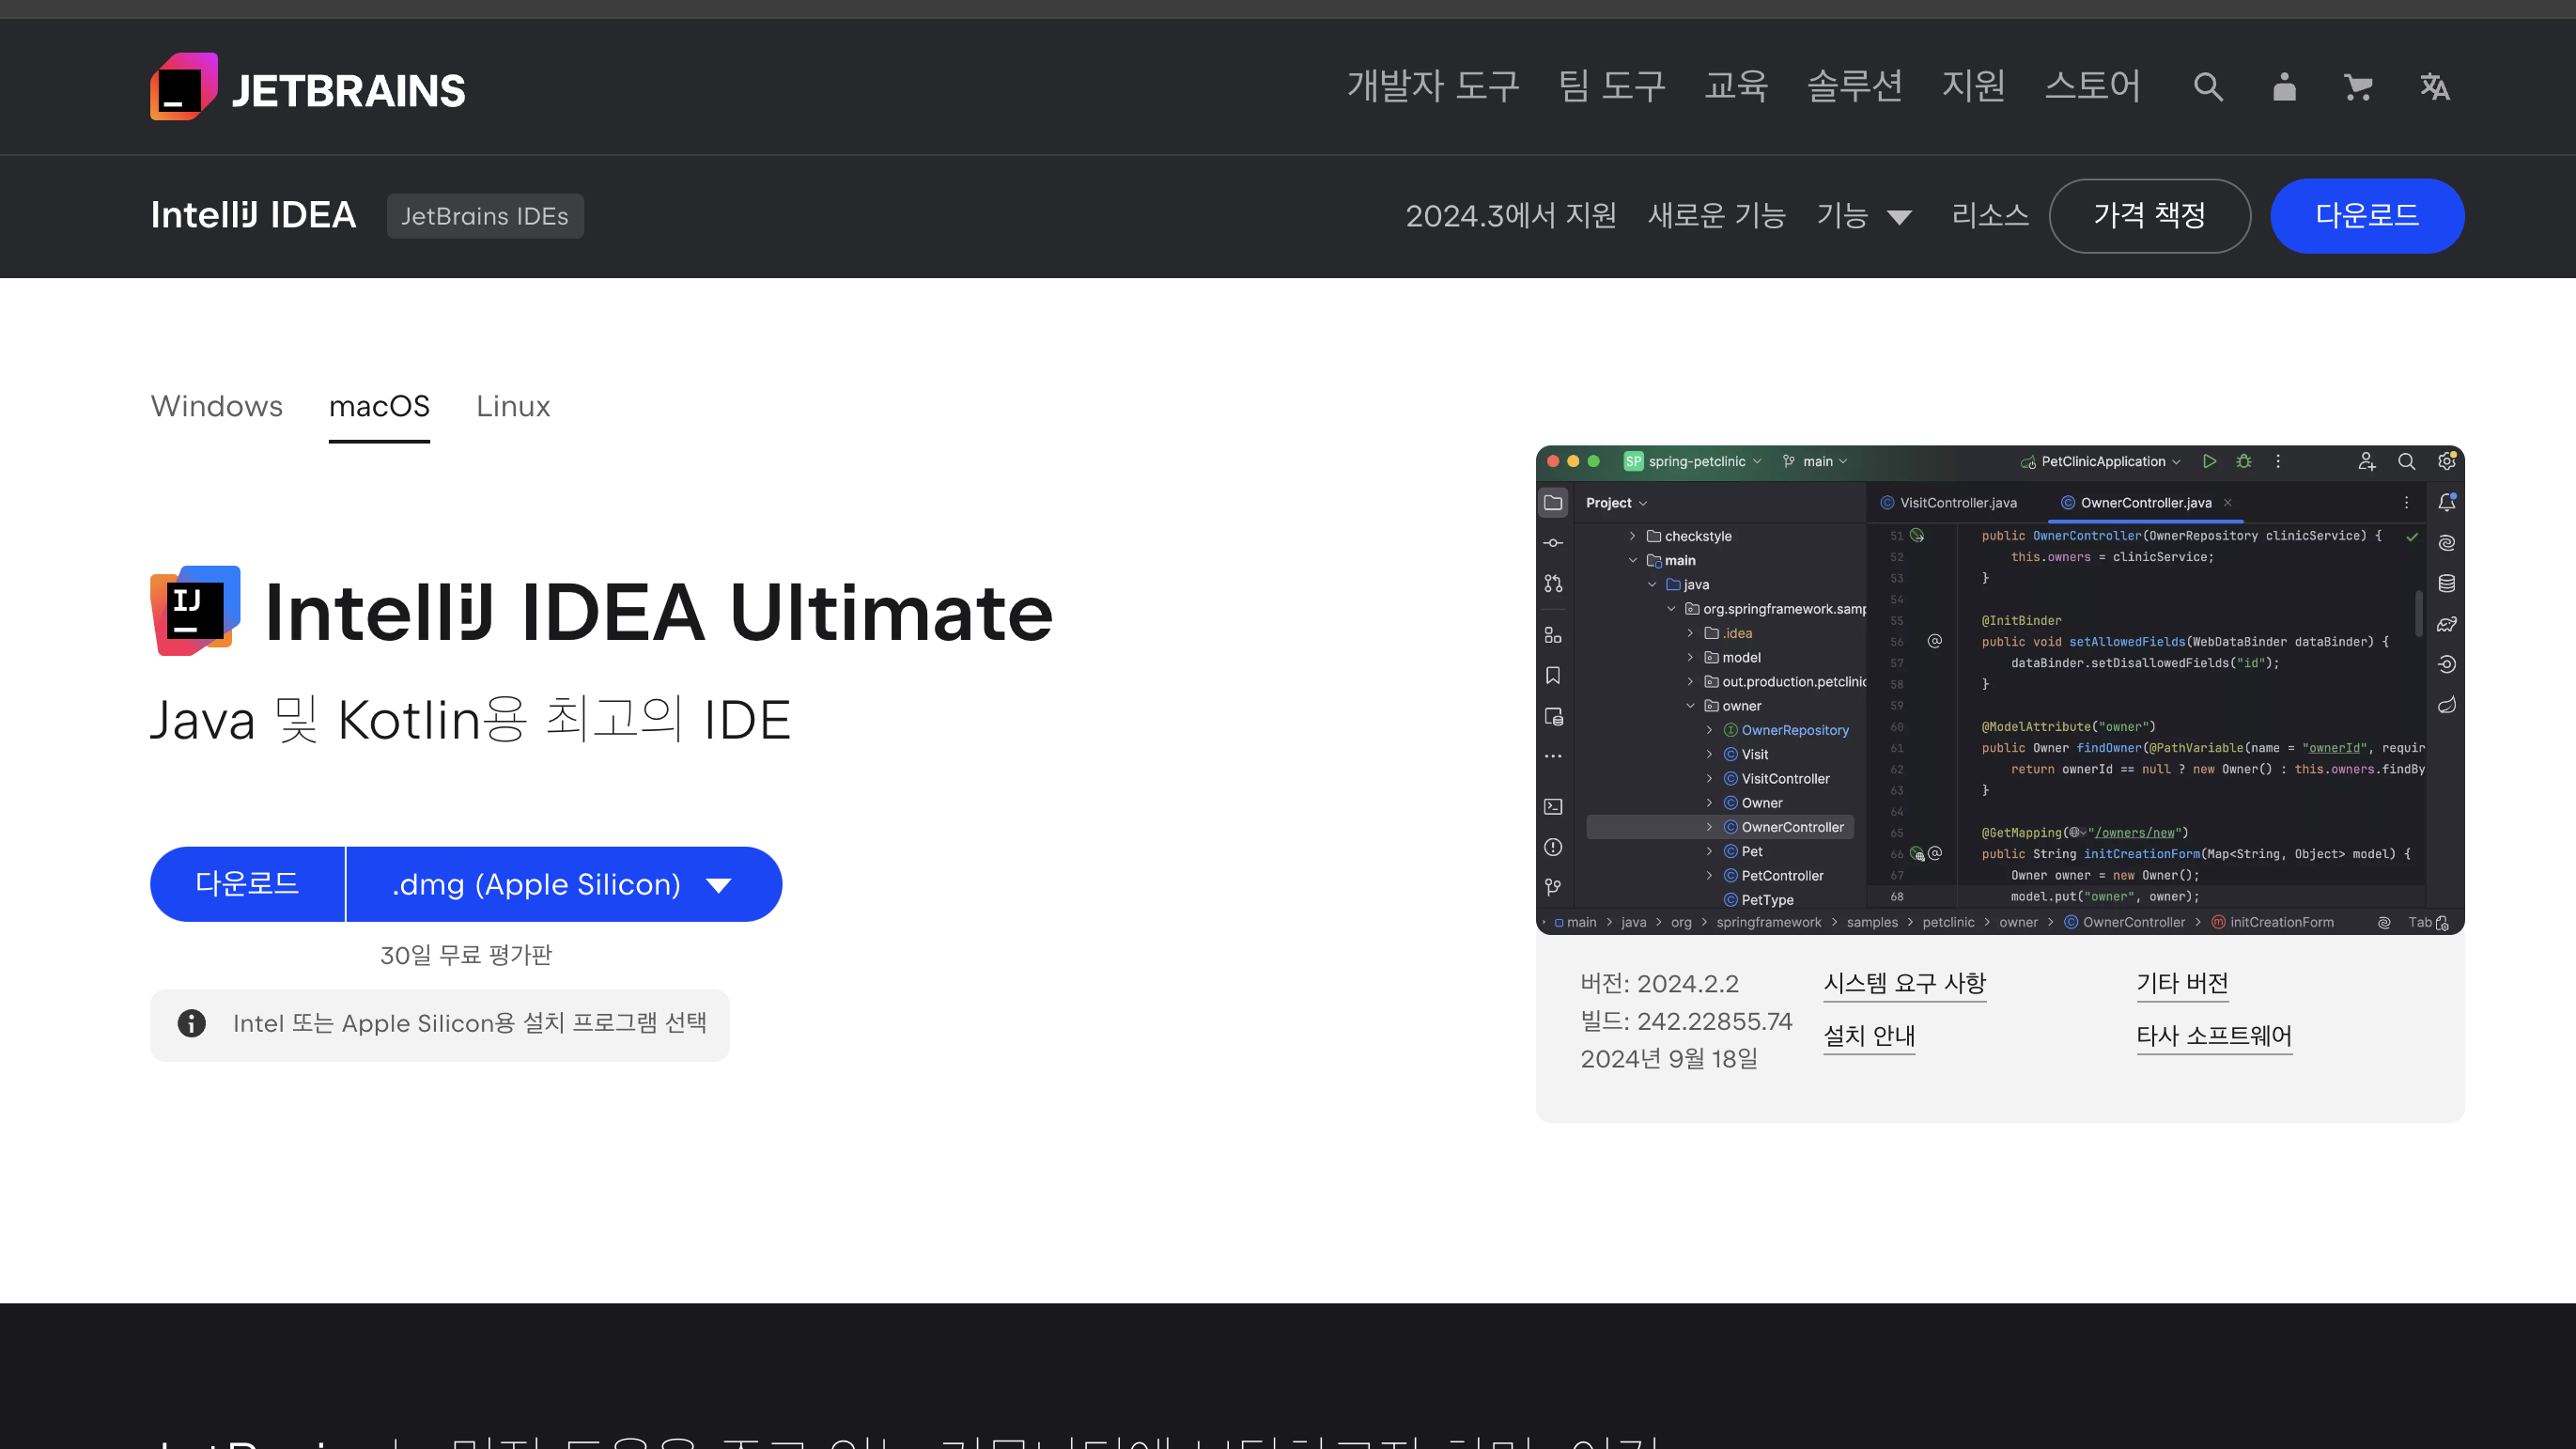
Task: Open the .dmg (Apple Silicon) installer dropdown
Action: coord(563,884)
